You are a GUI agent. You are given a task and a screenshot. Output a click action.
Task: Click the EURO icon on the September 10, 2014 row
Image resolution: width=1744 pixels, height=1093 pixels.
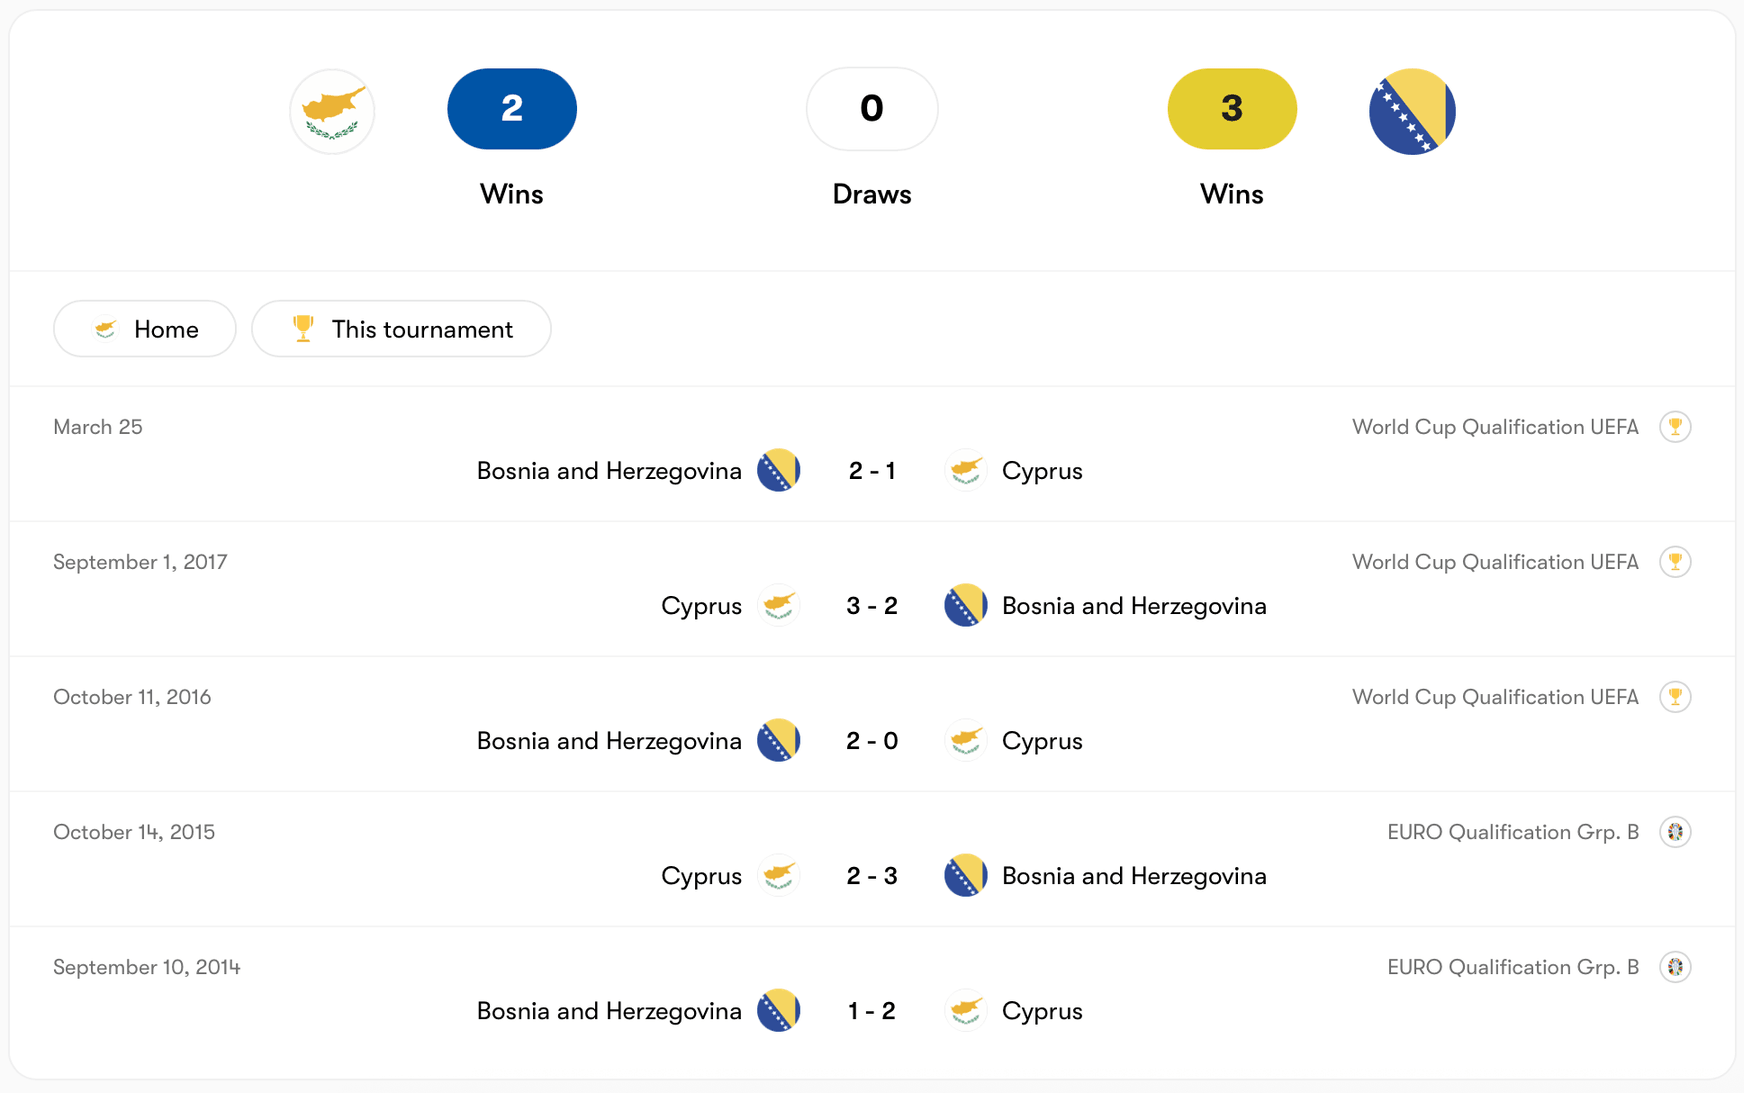tap(1676, 967)
